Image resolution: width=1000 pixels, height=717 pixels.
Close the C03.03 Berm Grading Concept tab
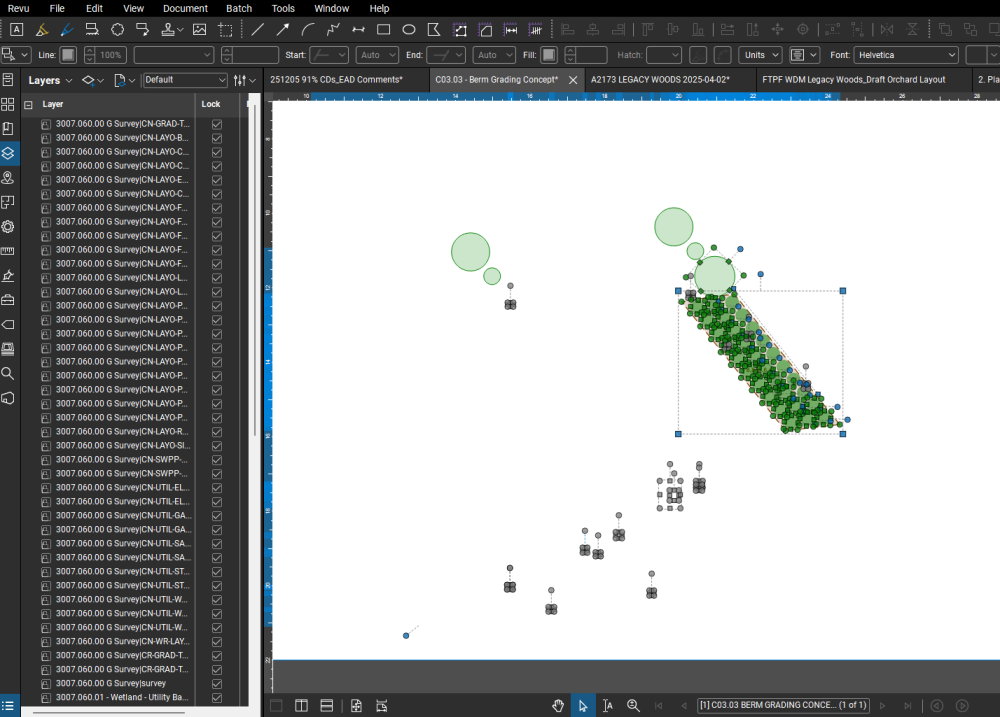pos(573,80)
